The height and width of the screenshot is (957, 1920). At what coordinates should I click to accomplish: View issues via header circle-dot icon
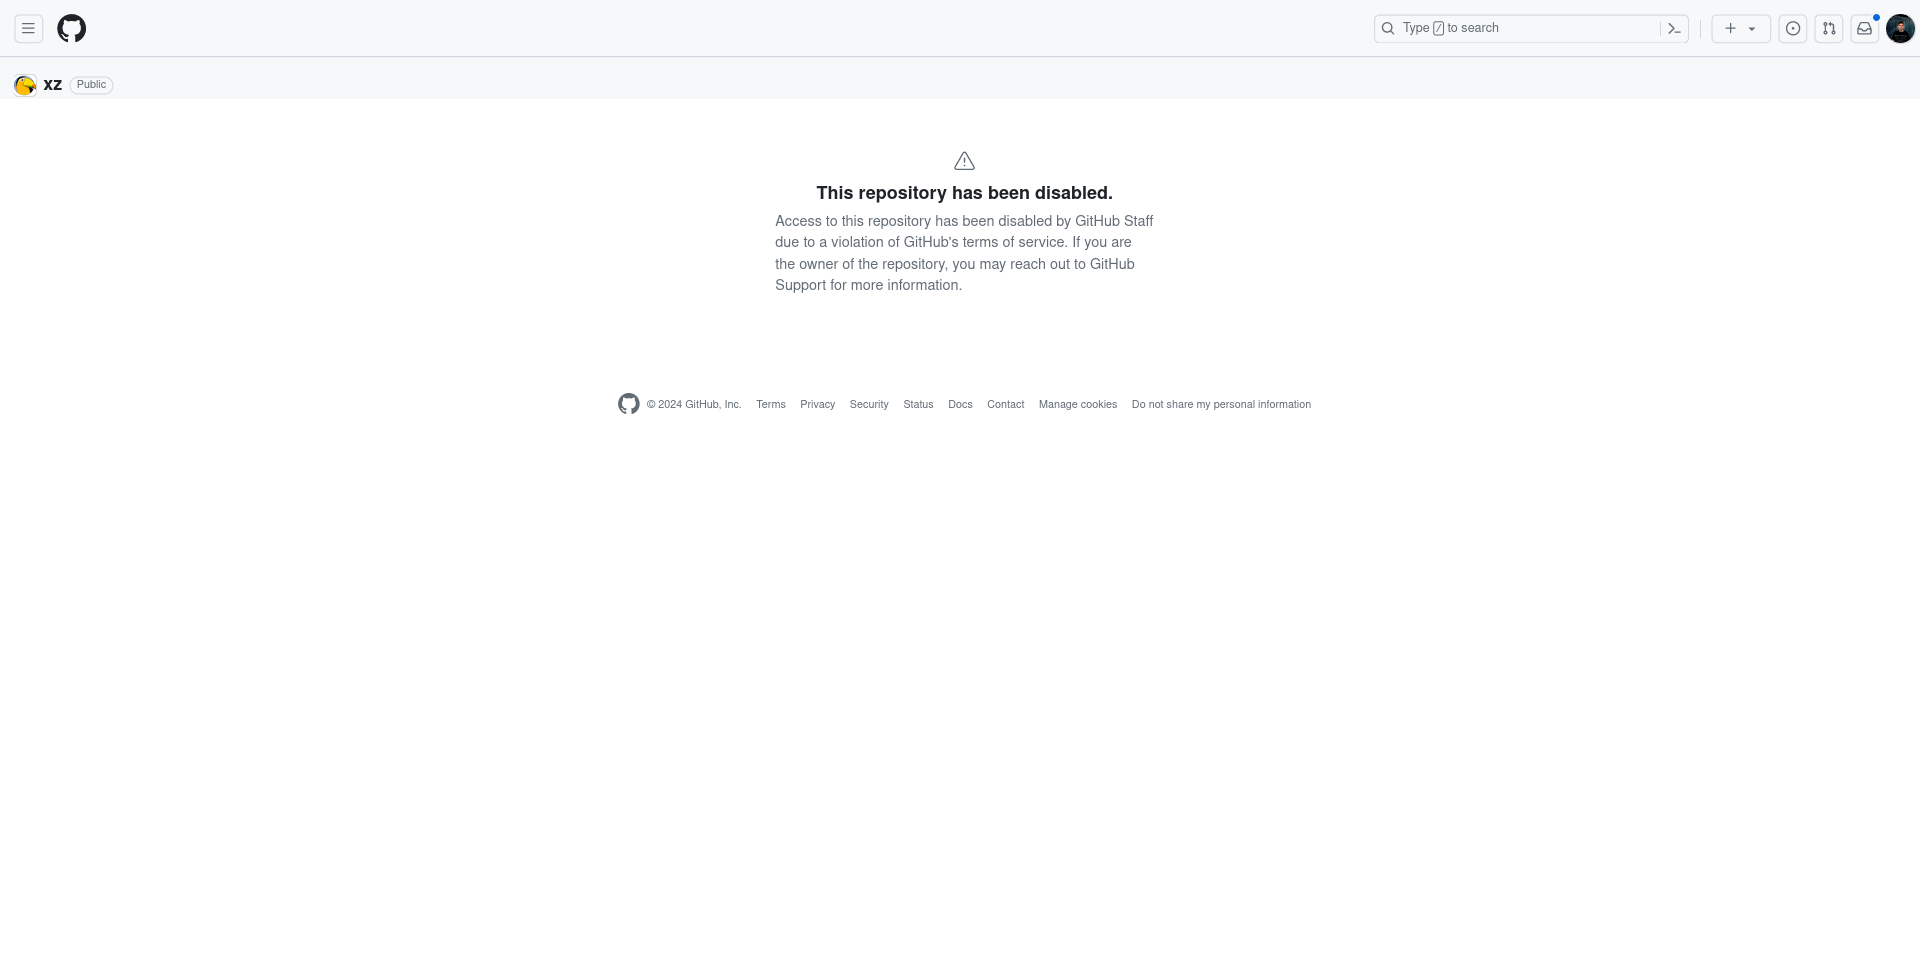click(x=1793, y=29)
